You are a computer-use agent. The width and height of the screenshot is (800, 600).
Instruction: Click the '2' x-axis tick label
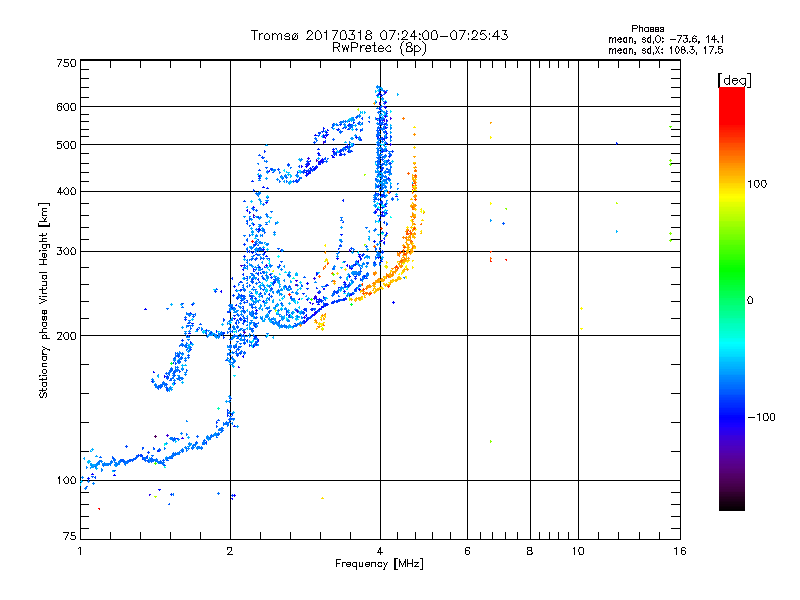[x=230, y=551]
